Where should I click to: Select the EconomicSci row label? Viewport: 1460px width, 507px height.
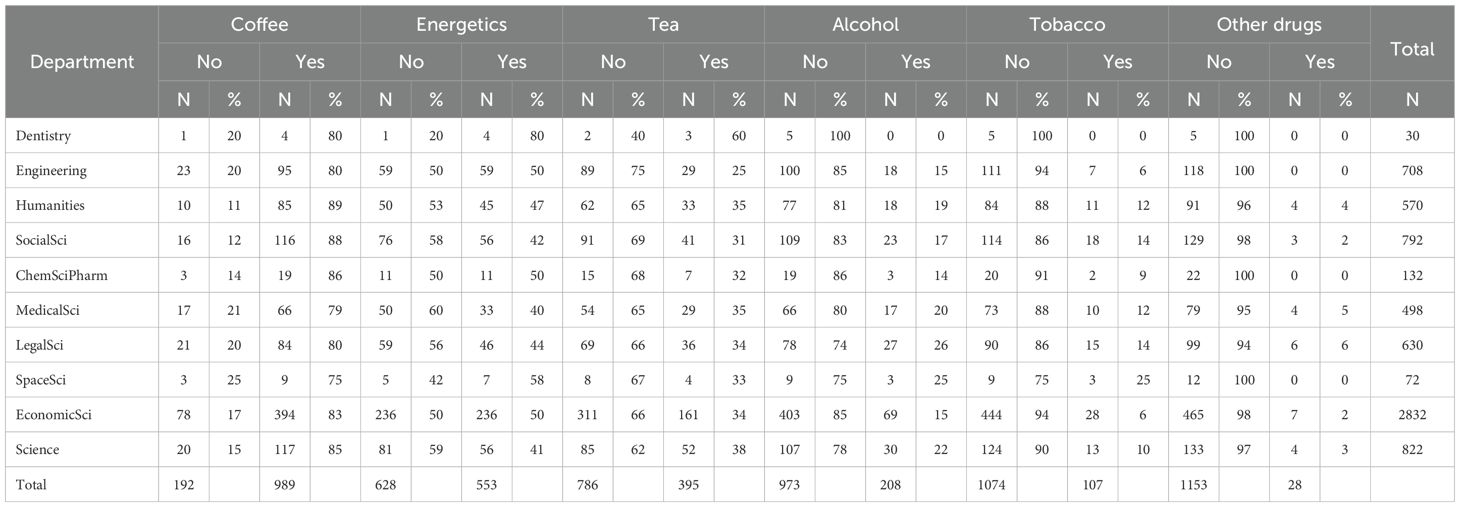(x=50, y=415)
